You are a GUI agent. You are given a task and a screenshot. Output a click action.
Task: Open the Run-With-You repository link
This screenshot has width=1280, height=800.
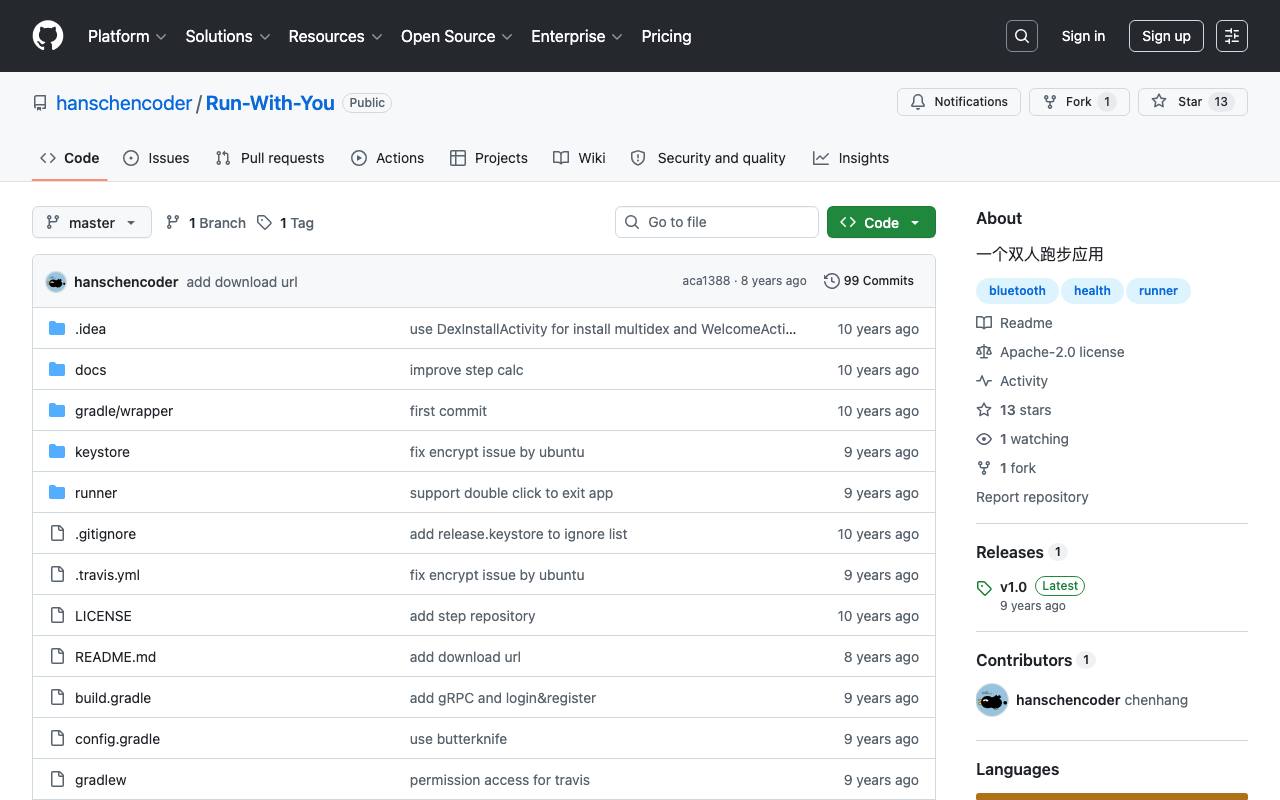click(270, 103)
